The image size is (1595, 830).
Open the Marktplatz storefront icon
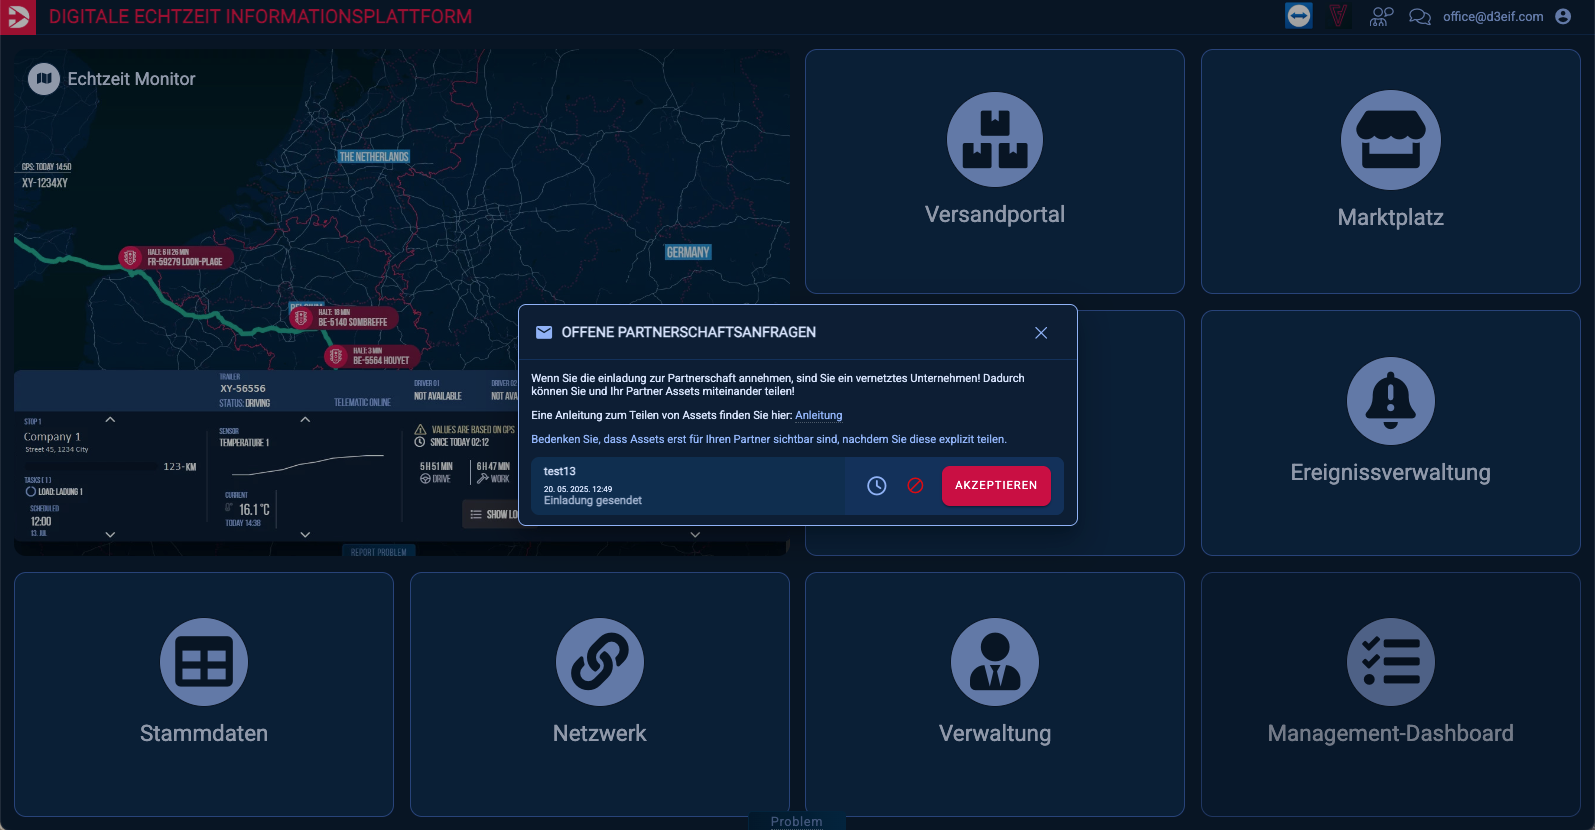1390,140
